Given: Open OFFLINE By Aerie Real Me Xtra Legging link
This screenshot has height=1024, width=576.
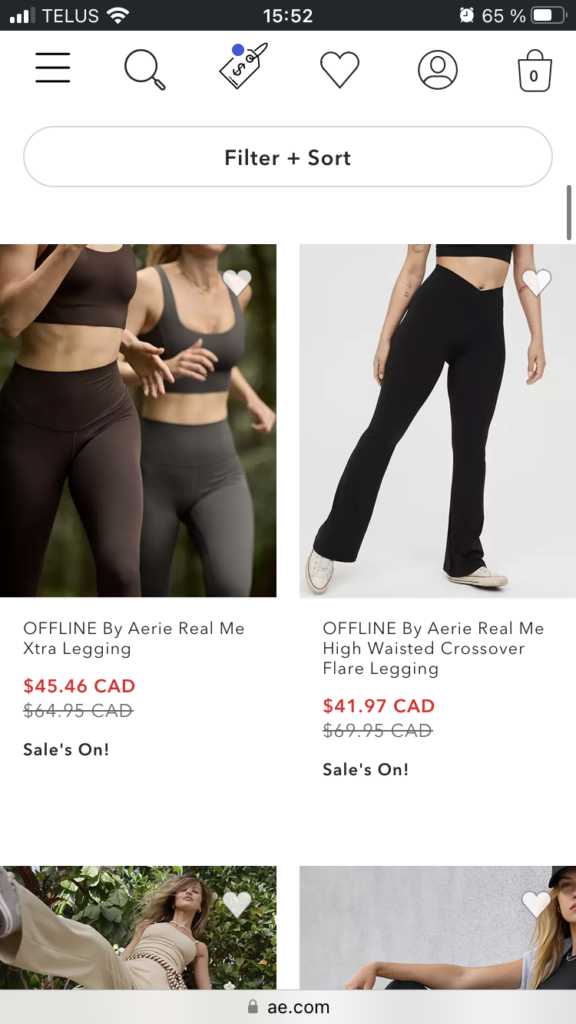Looking at the screenshot, I should [134, 639].
